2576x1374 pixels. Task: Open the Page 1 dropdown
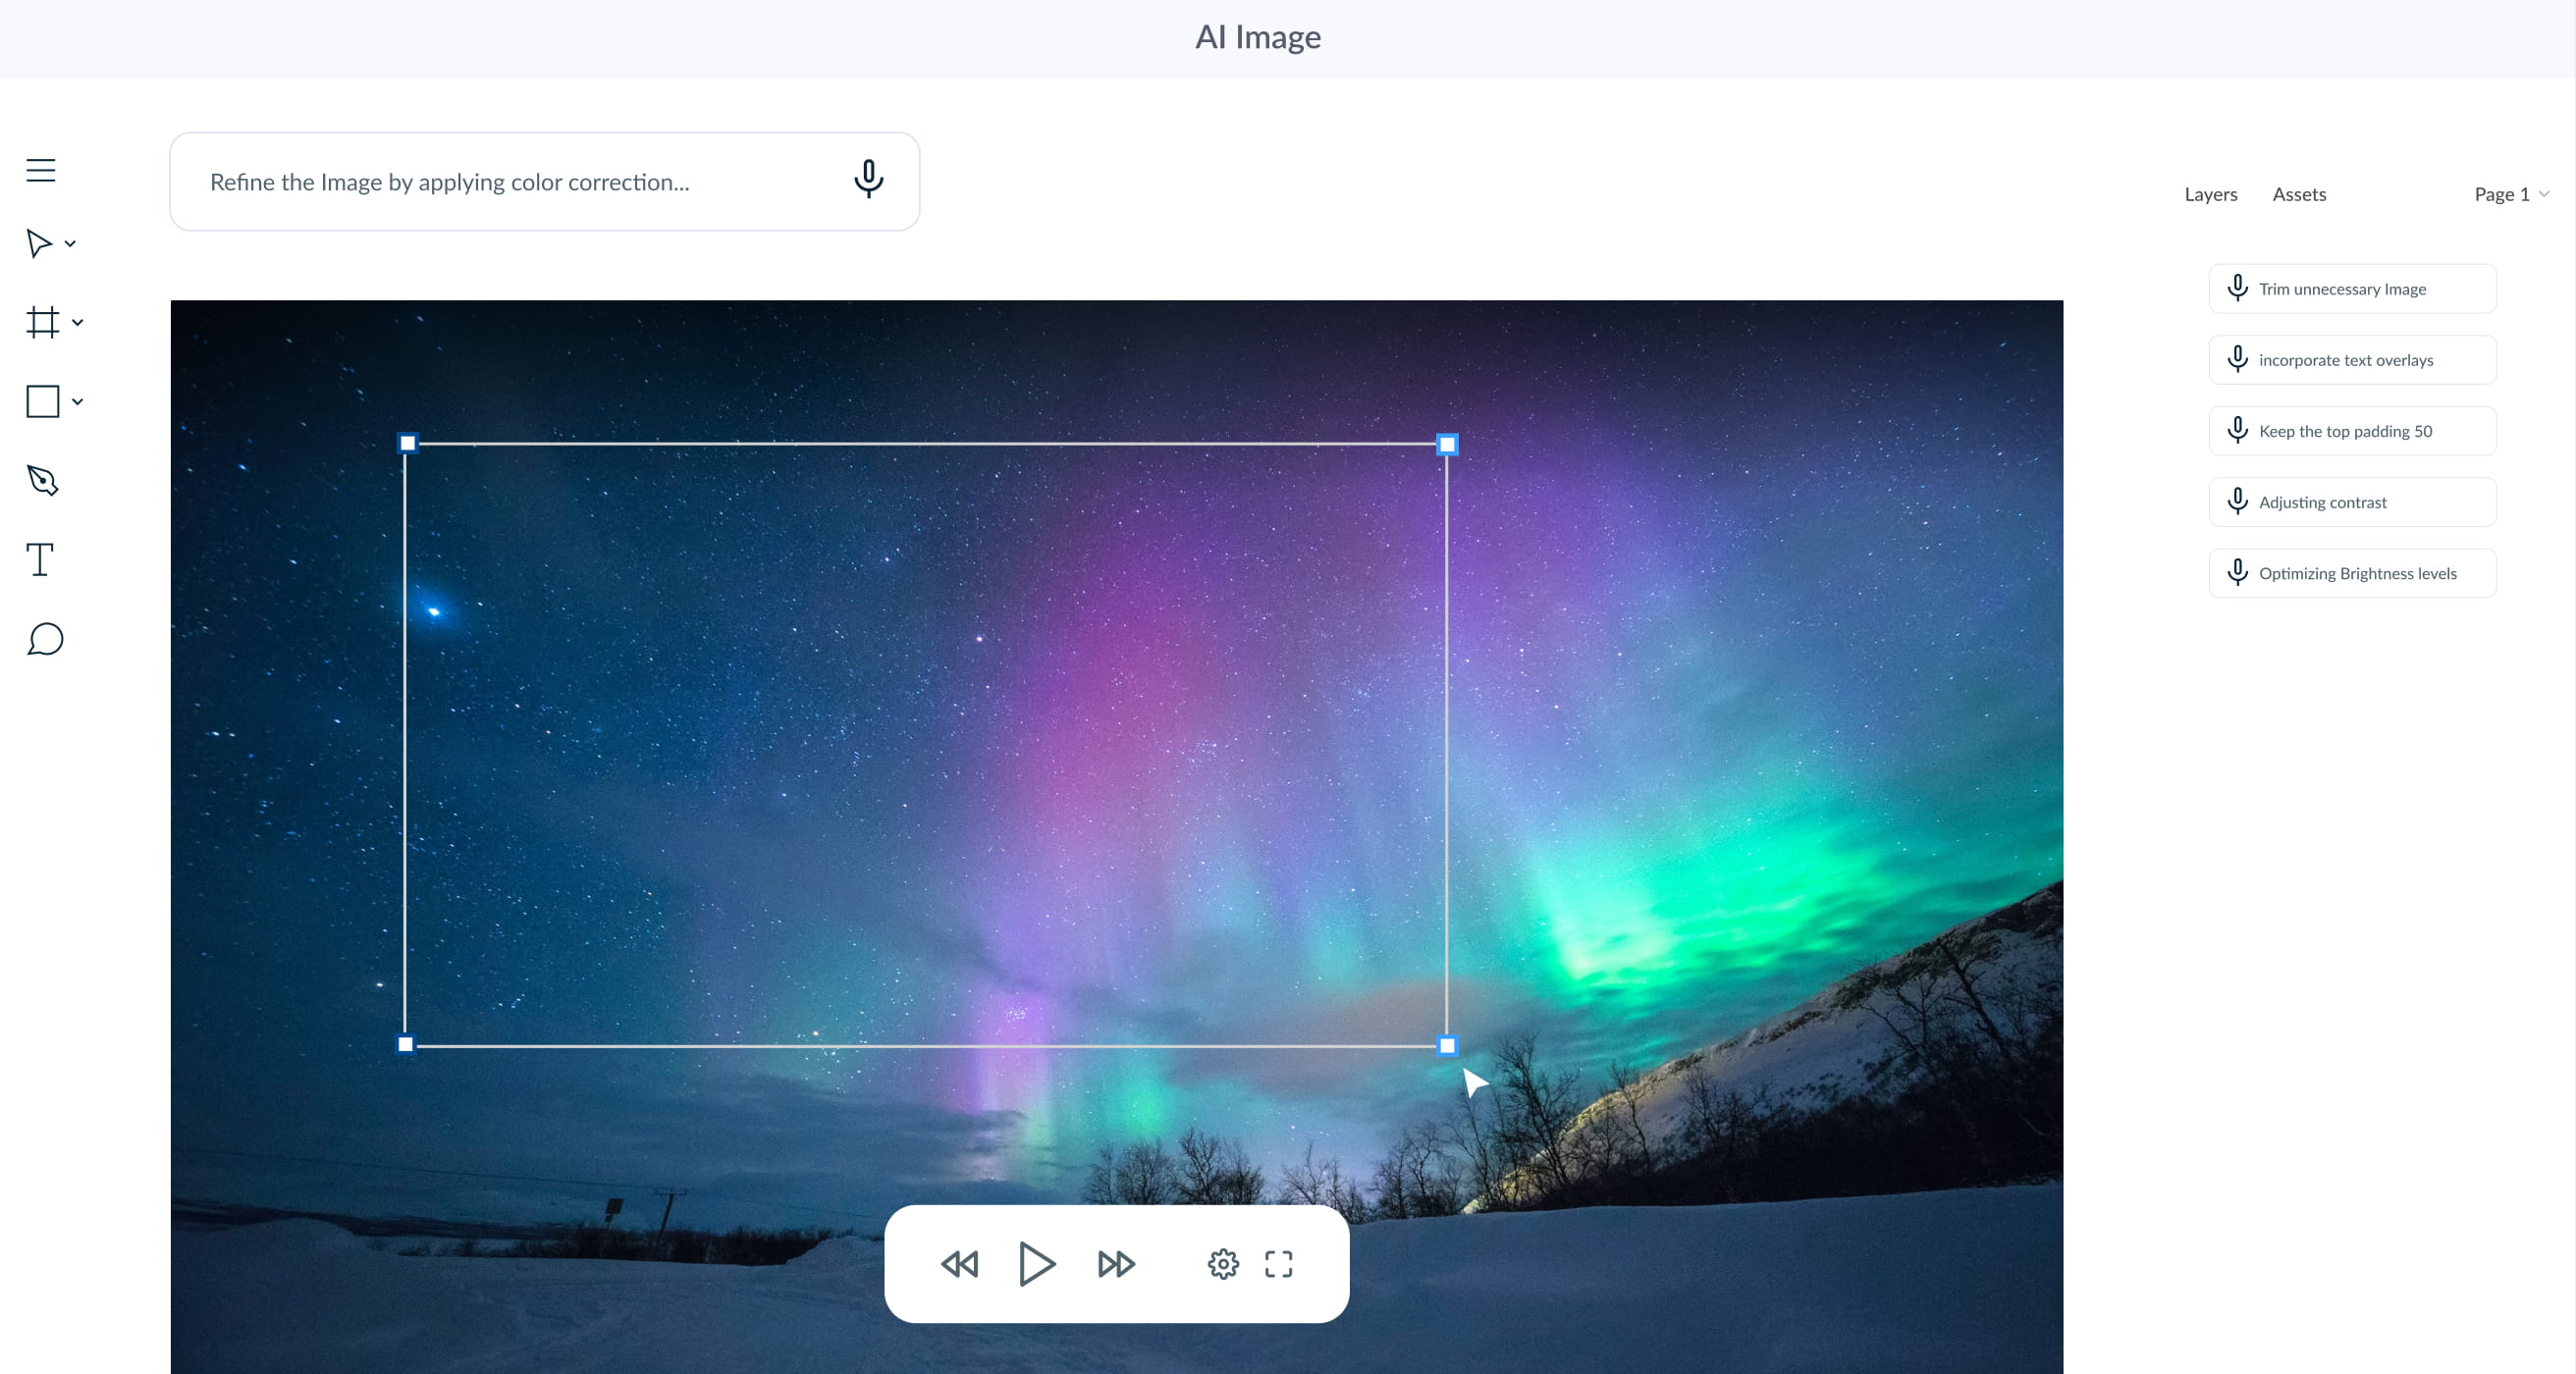(2510, 194)
